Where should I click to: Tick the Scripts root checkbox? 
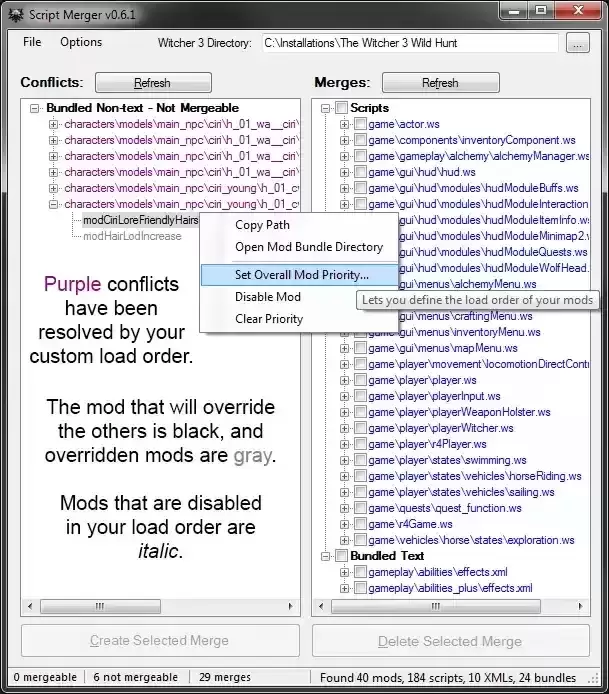point(341,108)
